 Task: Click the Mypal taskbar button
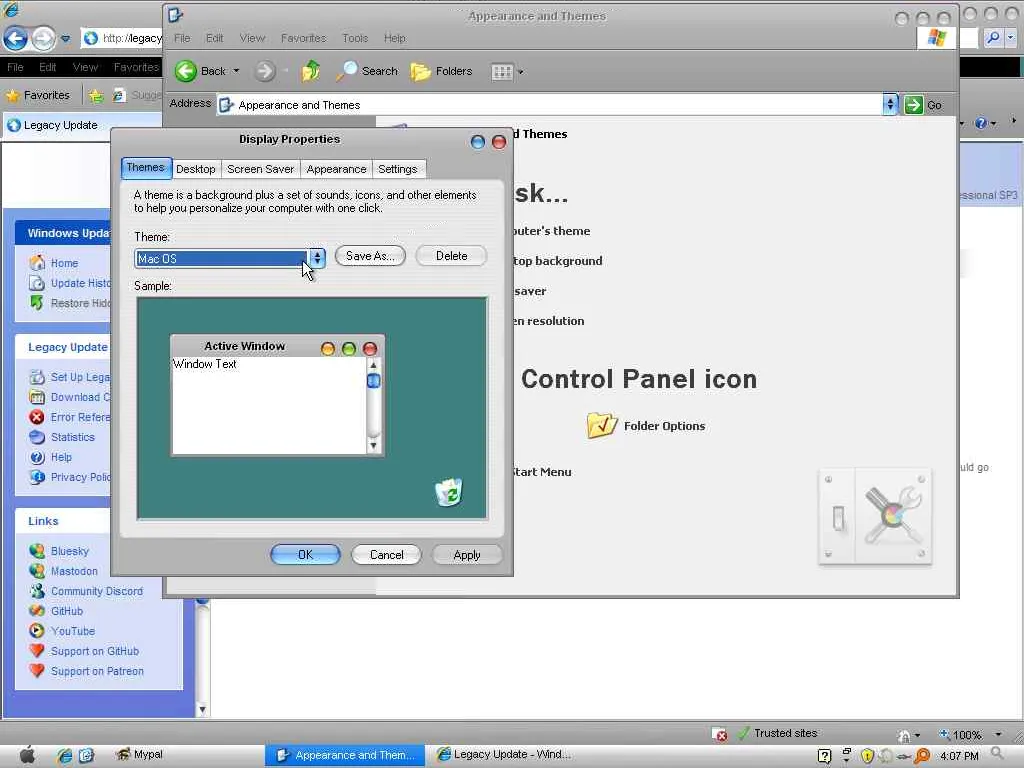[140, 754]
